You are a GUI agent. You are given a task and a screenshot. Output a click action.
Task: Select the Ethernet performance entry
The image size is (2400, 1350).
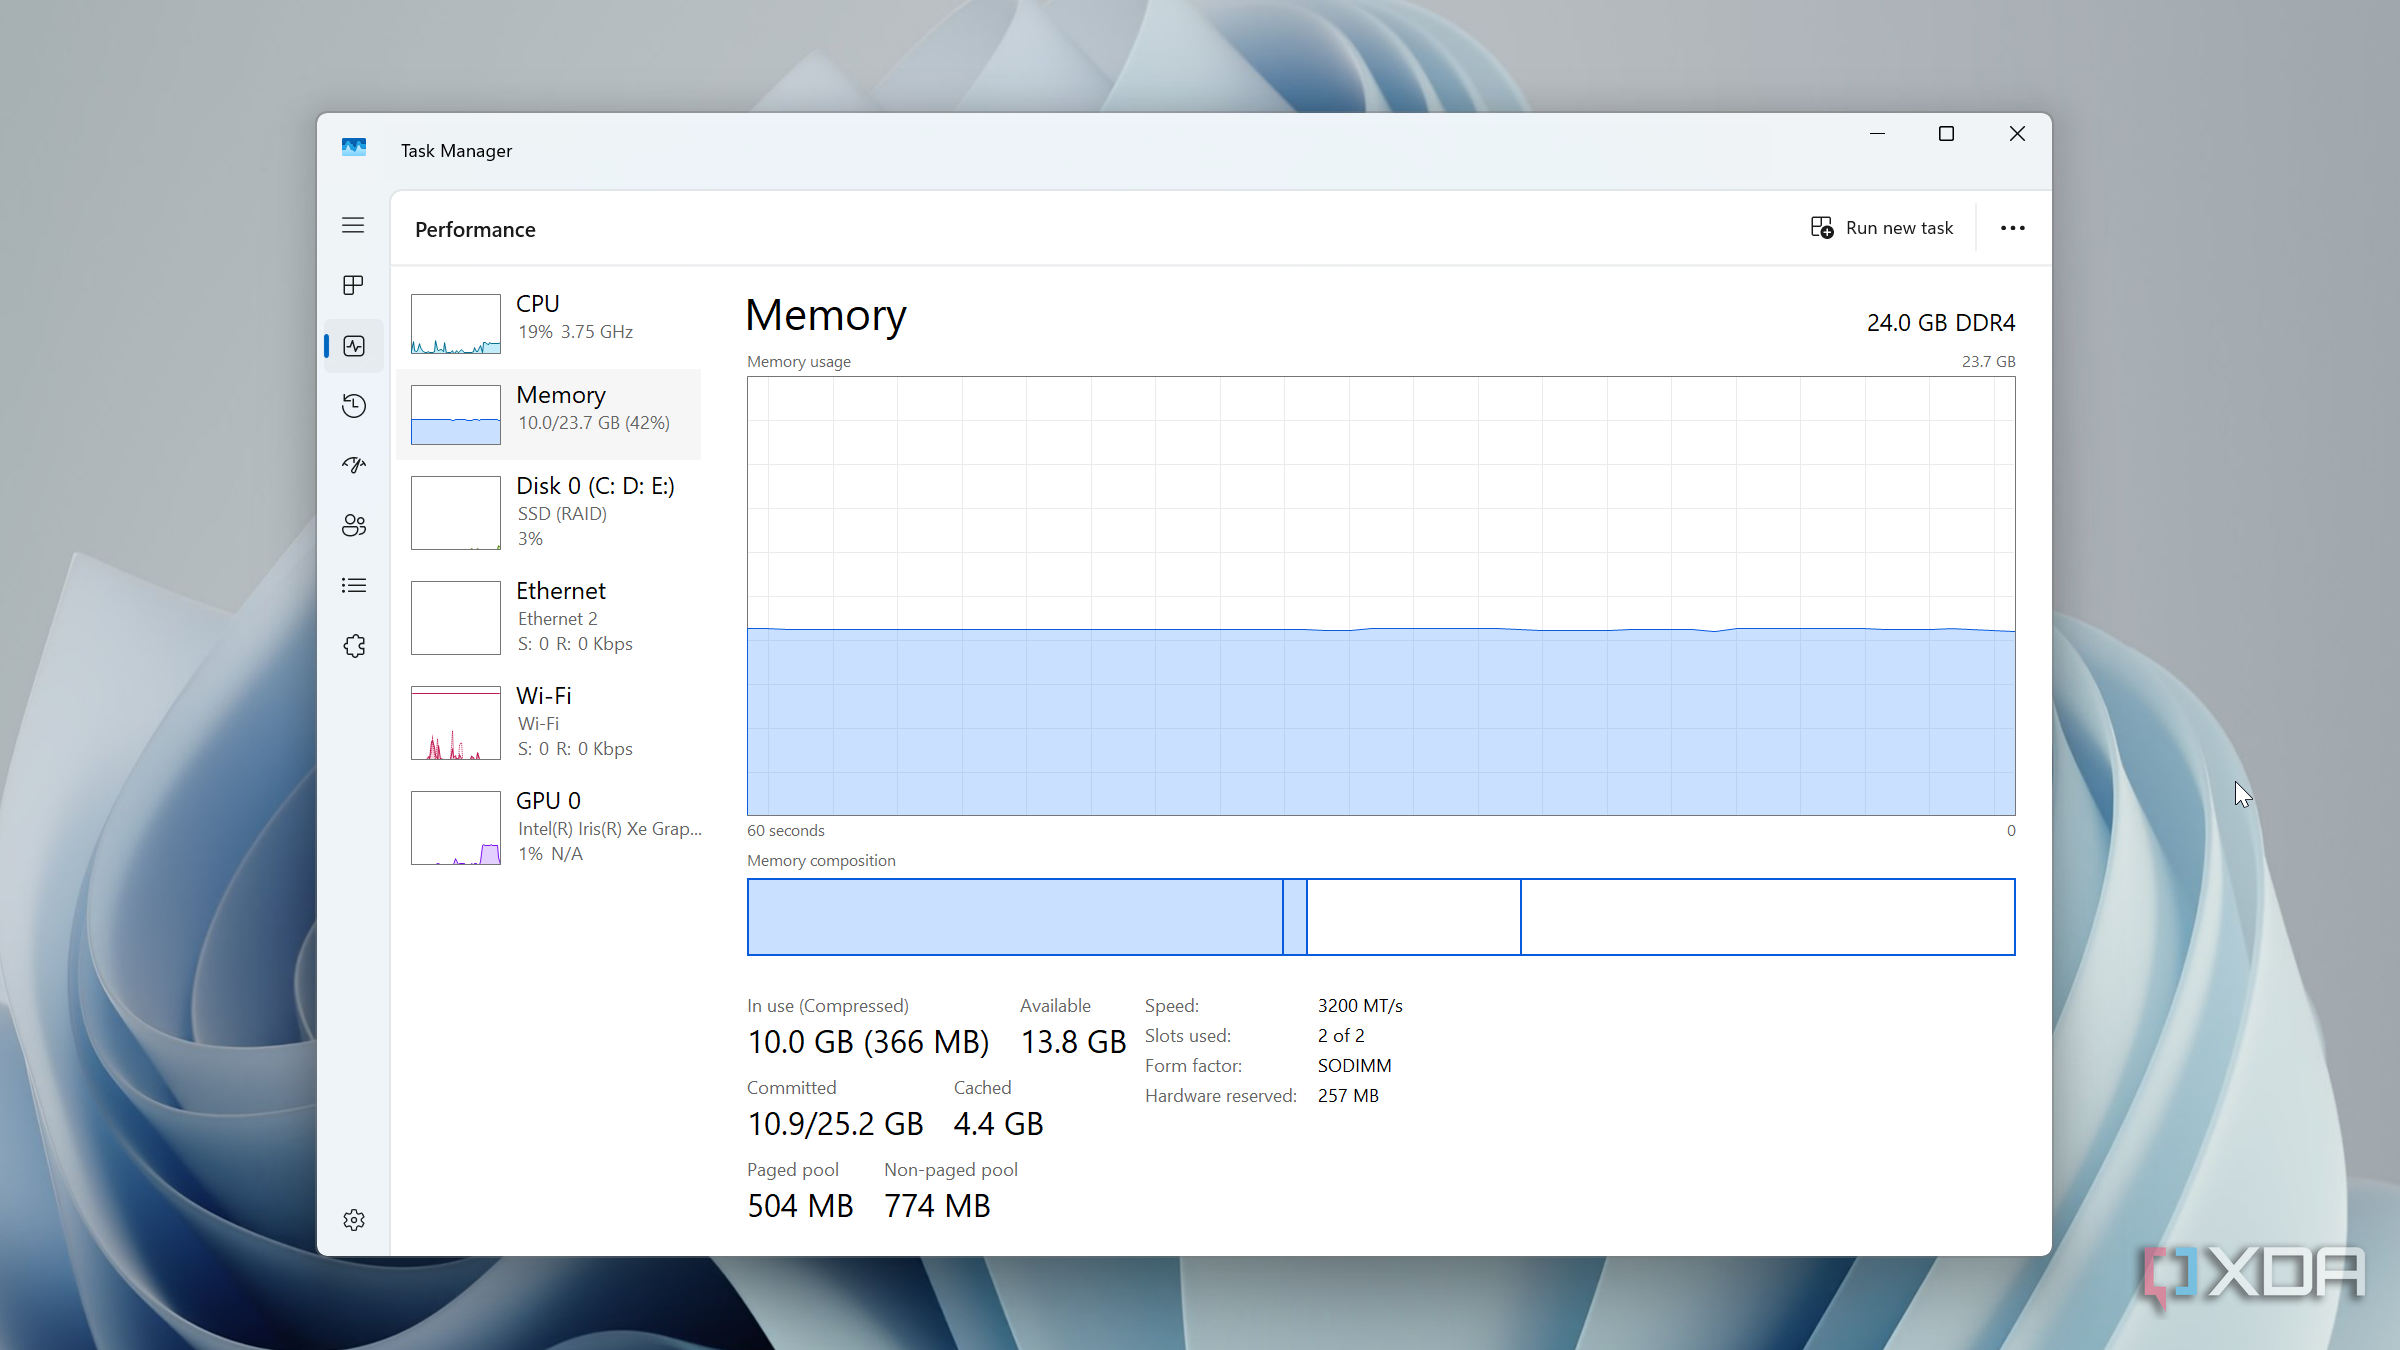(x=548, y=617)
